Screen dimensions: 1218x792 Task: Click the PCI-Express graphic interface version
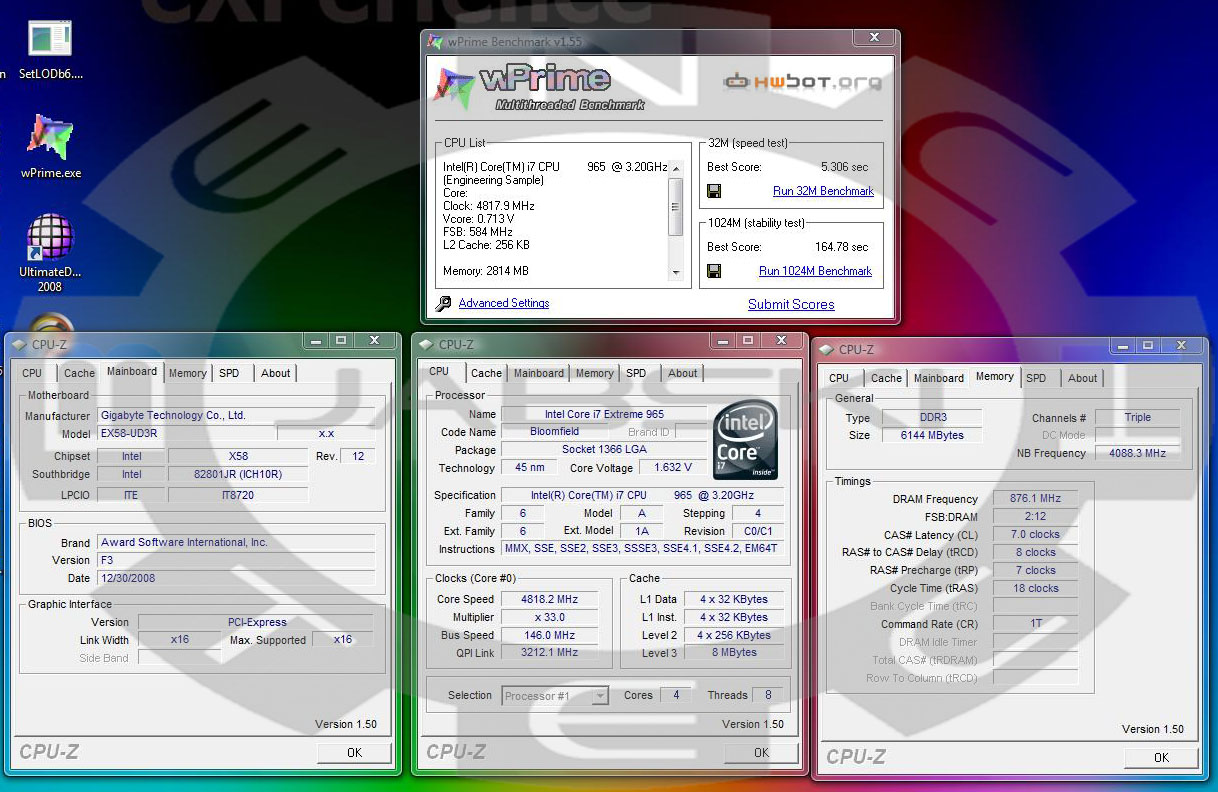(x=256, y=622)
